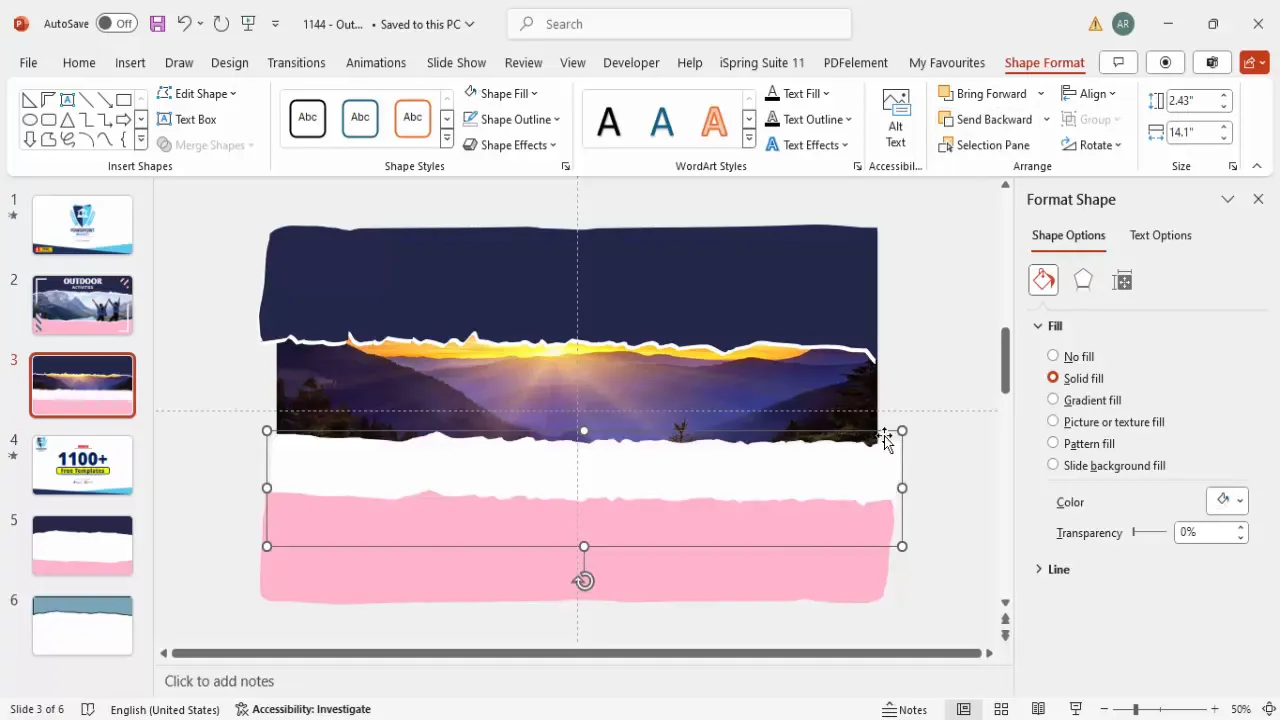Viewport: 1280px width, 720px height.
Task: Open Shape Outline dropdown
Action: point(512,119)
